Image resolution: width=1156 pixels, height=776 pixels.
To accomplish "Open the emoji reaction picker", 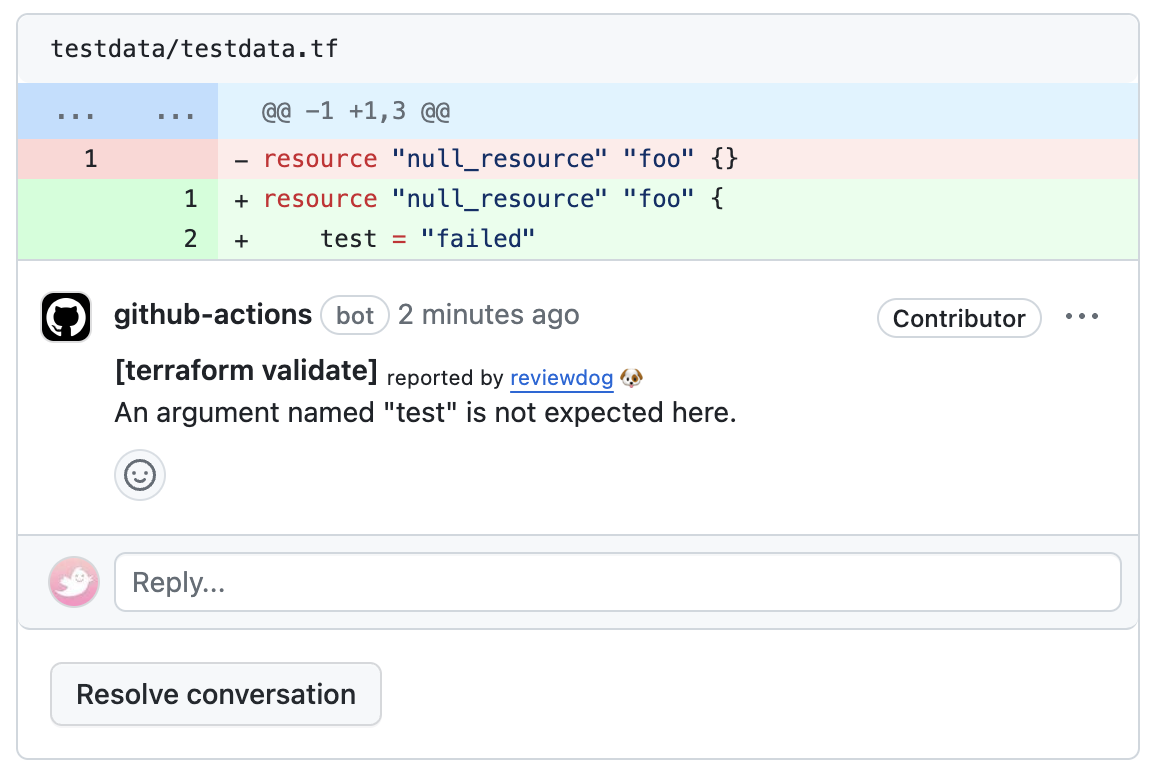I will click(140, 475).
